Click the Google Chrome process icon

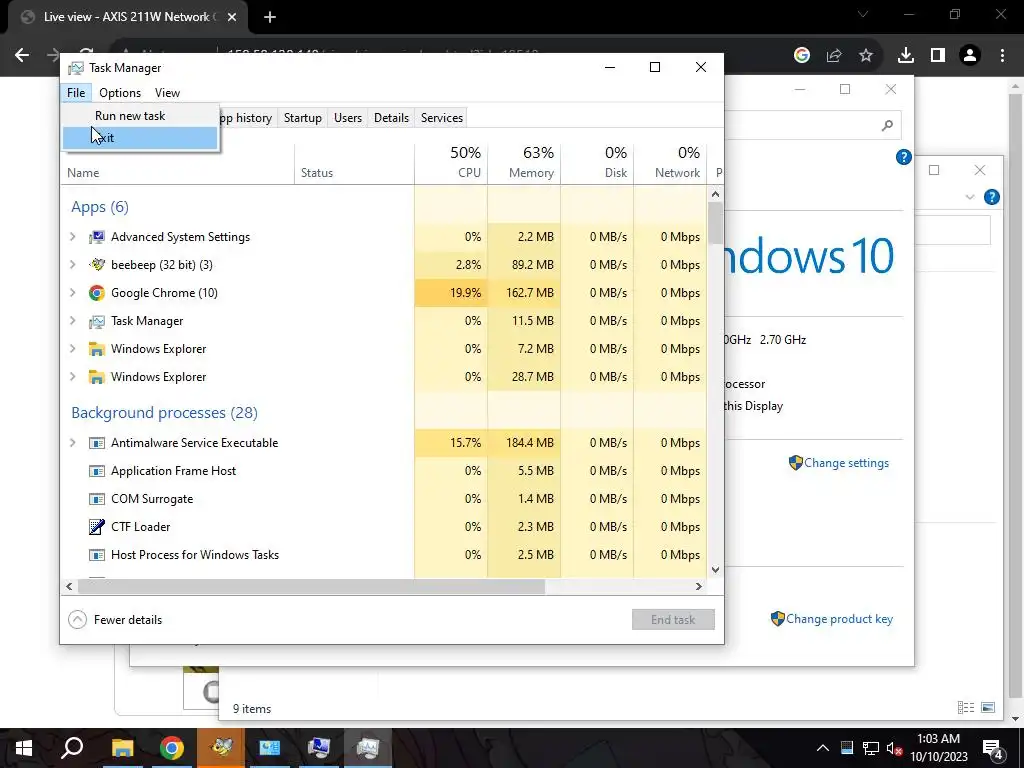(97, 293)
